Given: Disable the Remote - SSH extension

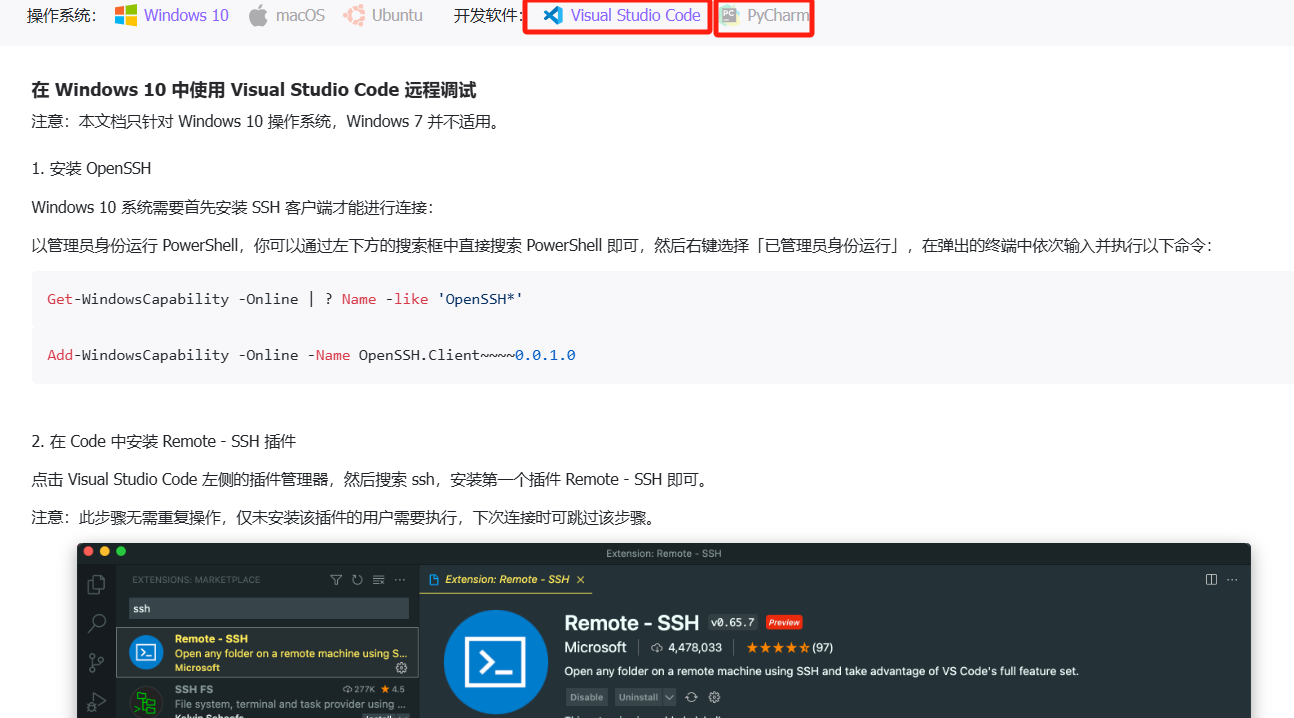Looking at the screenshot, I should pyautogui.click(x=587, y=697).
